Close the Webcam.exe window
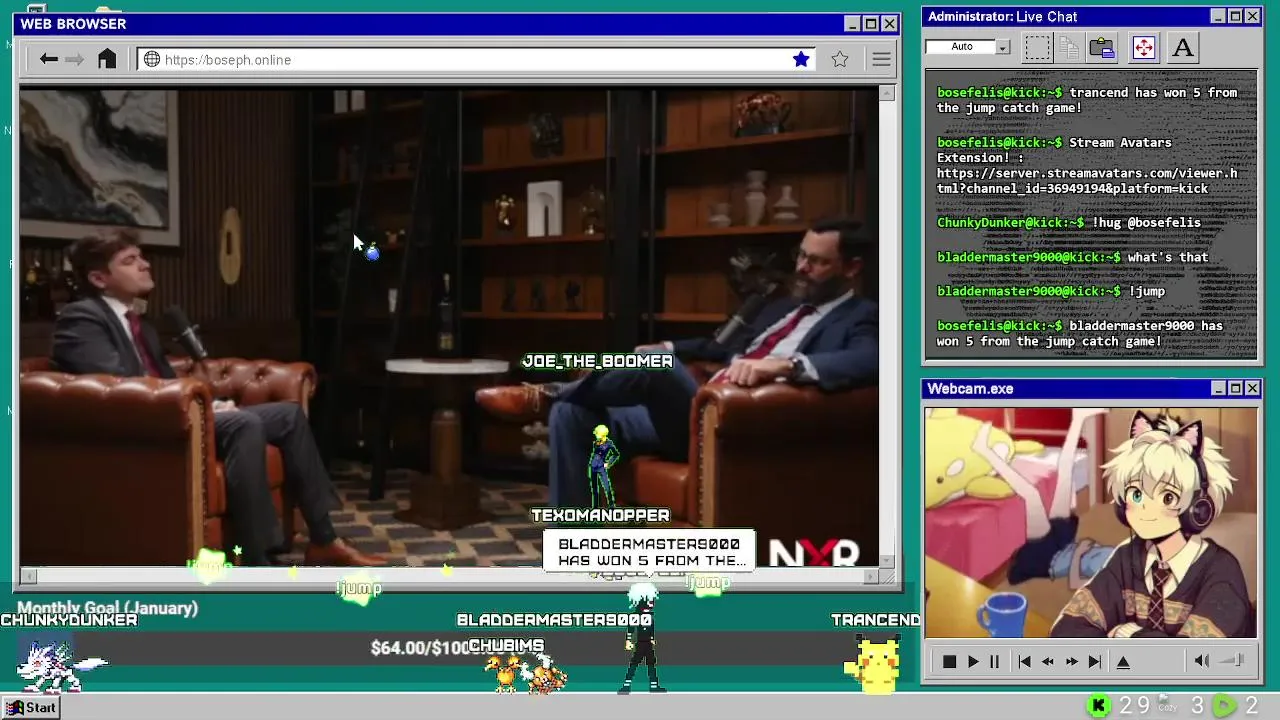This screenshot has width=1280, height=720. 1252,388
